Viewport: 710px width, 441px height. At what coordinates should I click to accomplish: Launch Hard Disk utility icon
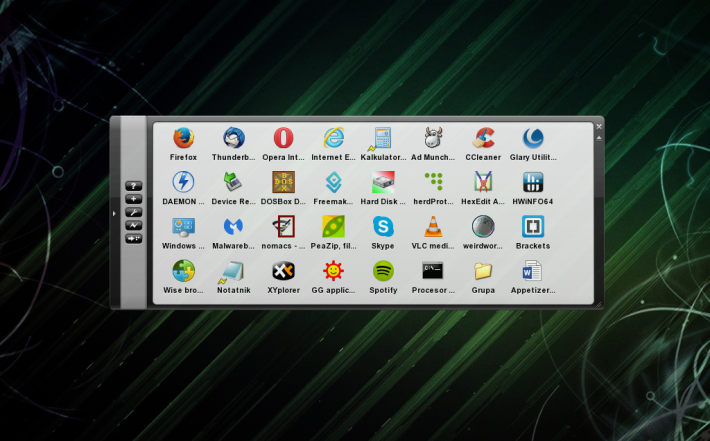pyautogui.click(x=383, y=182)
